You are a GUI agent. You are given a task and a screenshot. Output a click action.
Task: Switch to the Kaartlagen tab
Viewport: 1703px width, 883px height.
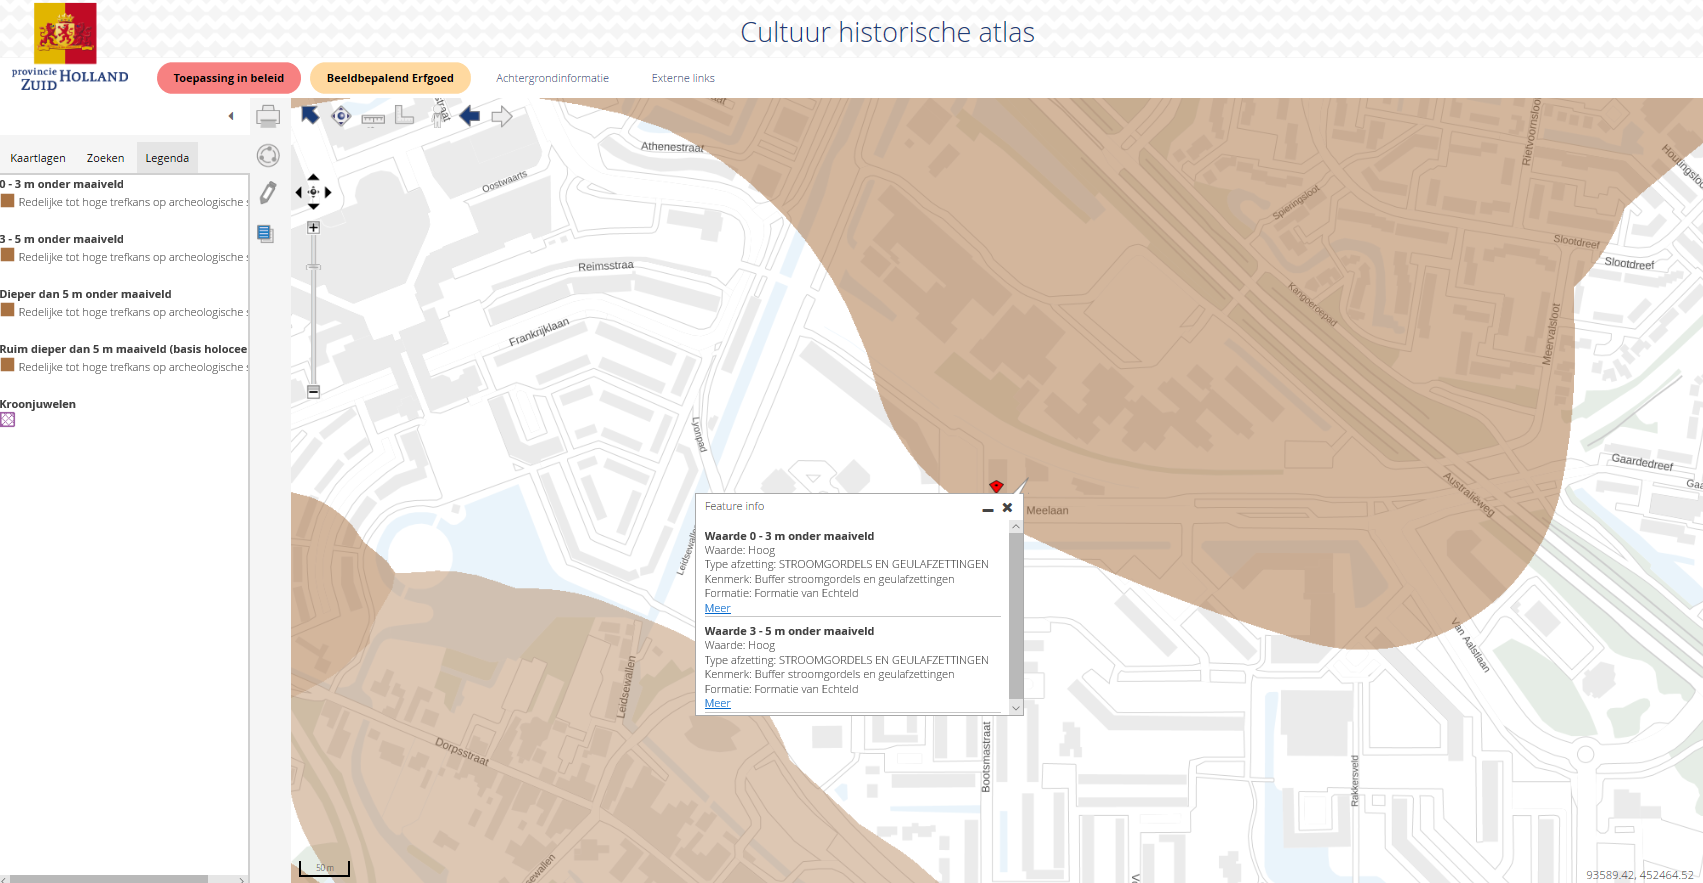[38, 158]
